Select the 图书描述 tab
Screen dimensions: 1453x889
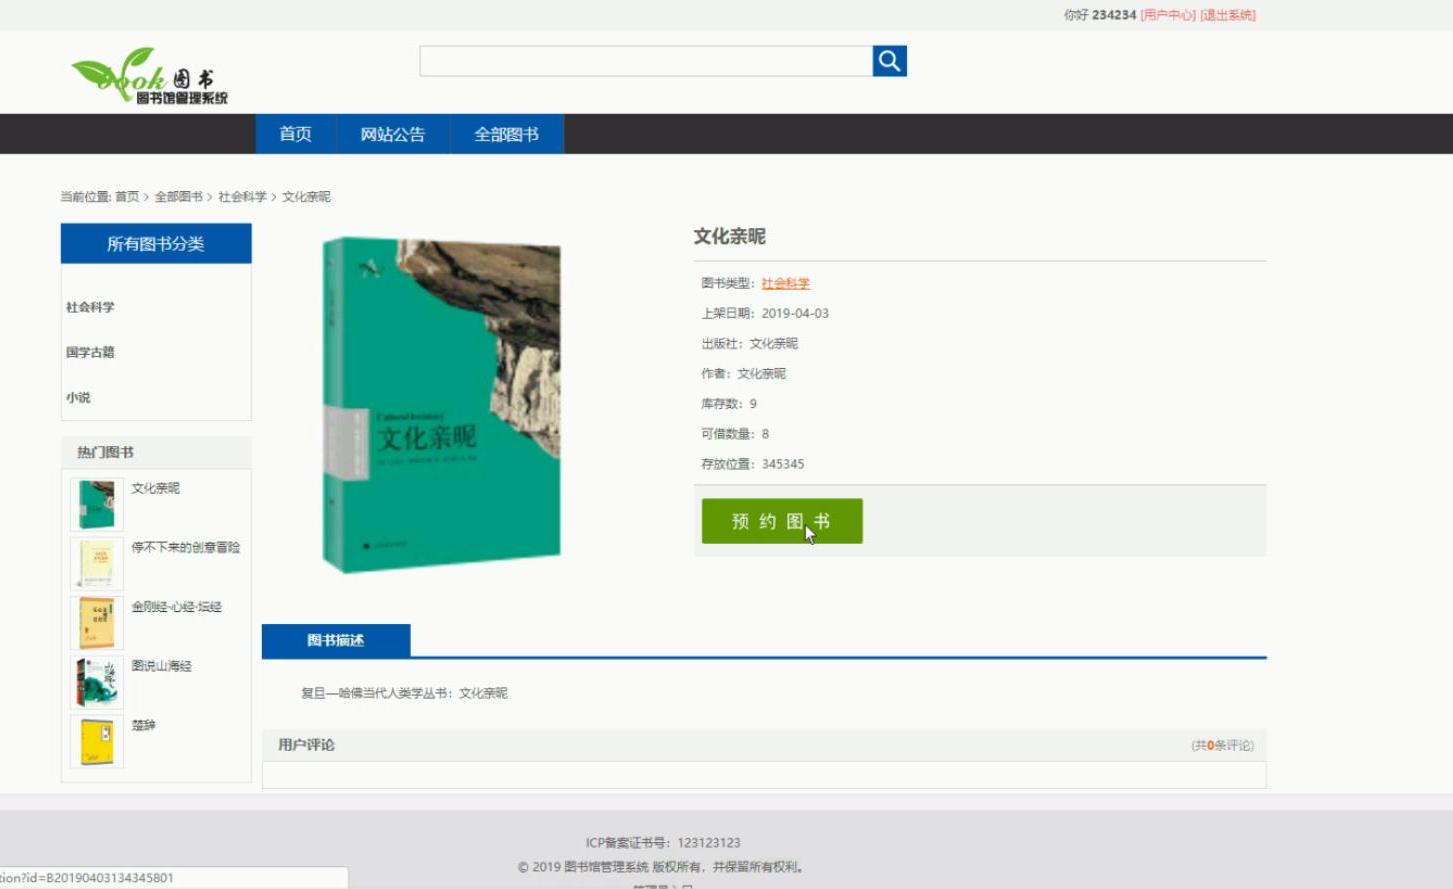(x=335, y=640)
